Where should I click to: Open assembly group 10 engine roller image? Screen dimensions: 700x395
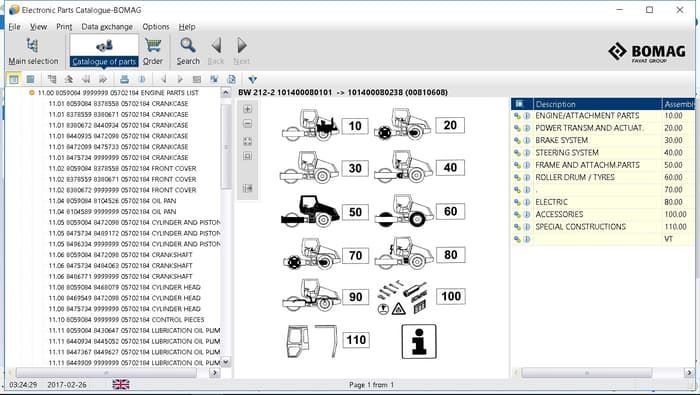pos(310,125)
